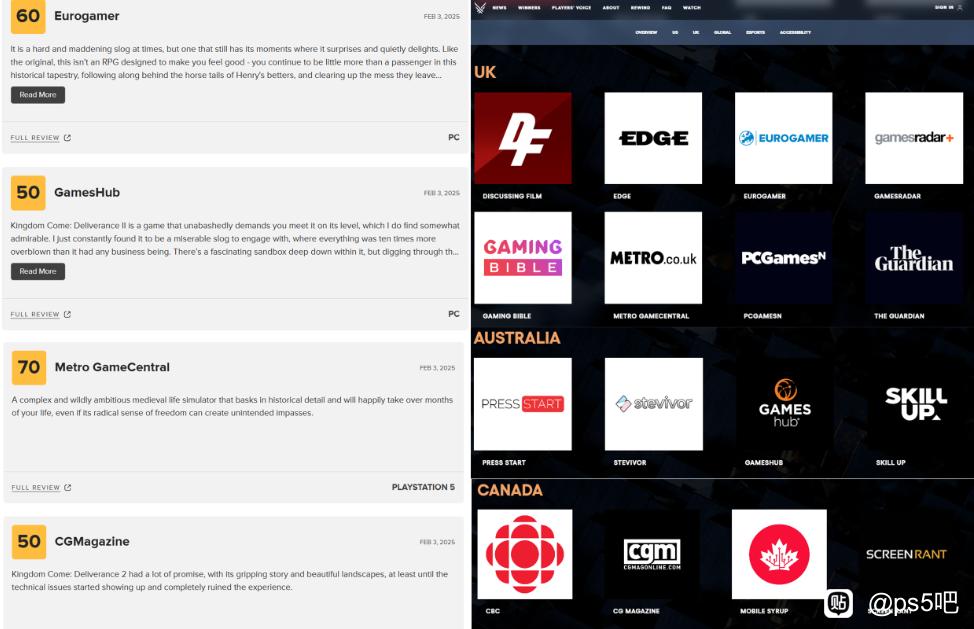
Task: Click the Metro GameCentral 70 score badge
Action: click(x=29, y=368)
